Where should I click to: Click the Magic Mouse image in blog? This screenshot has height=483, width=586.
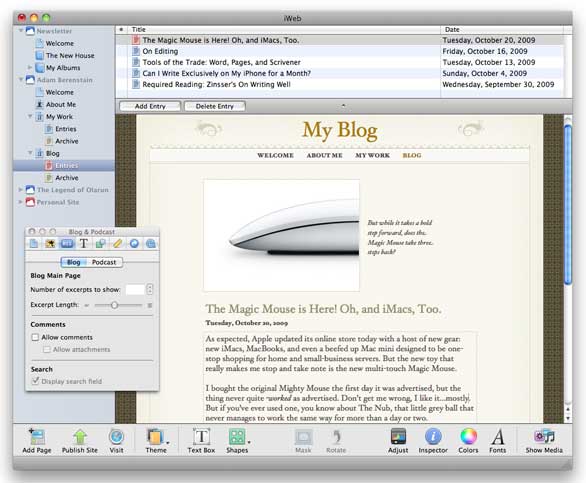[x=281, y=235]
